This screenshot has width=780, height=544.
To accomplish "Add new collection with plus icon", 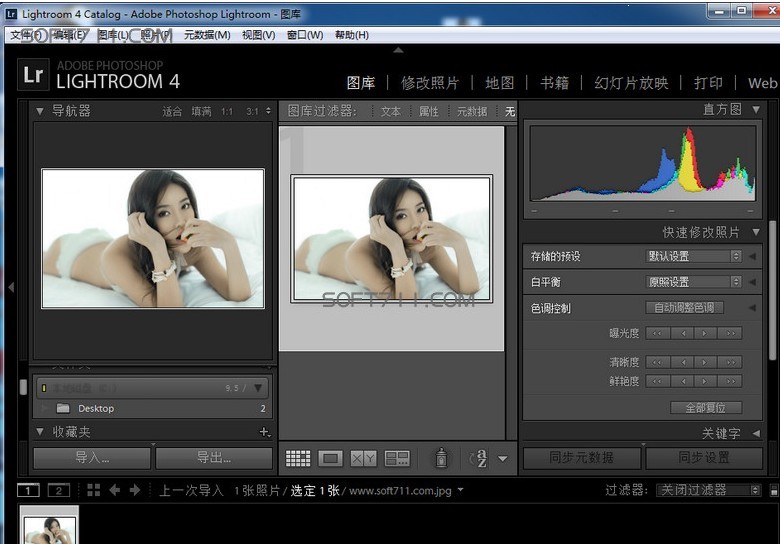I will 265,432.
